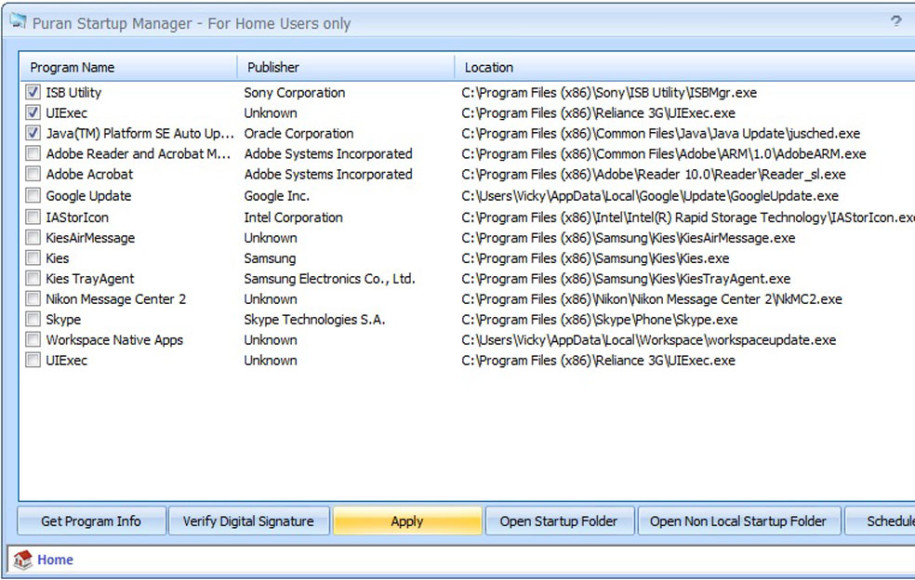Sort by the Publisher column header
The height and width of the screenshot is (580, 915).
click(346, 67)
